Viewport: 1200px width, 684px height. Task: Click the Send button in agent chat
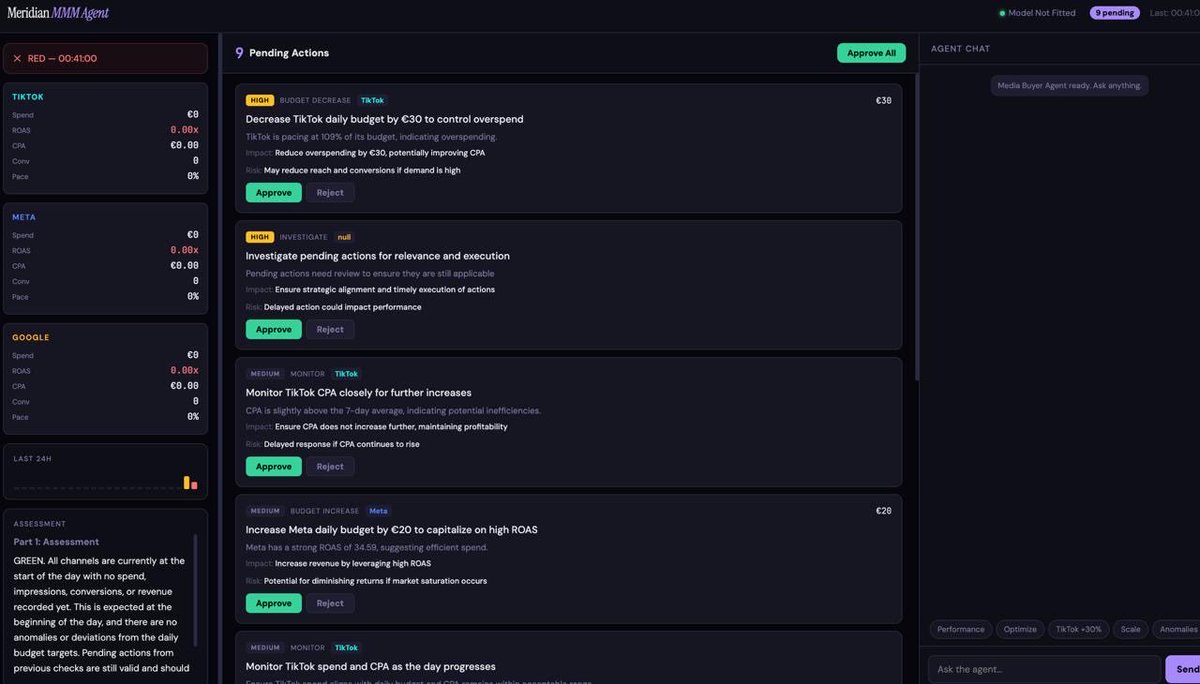point(1184,669)
